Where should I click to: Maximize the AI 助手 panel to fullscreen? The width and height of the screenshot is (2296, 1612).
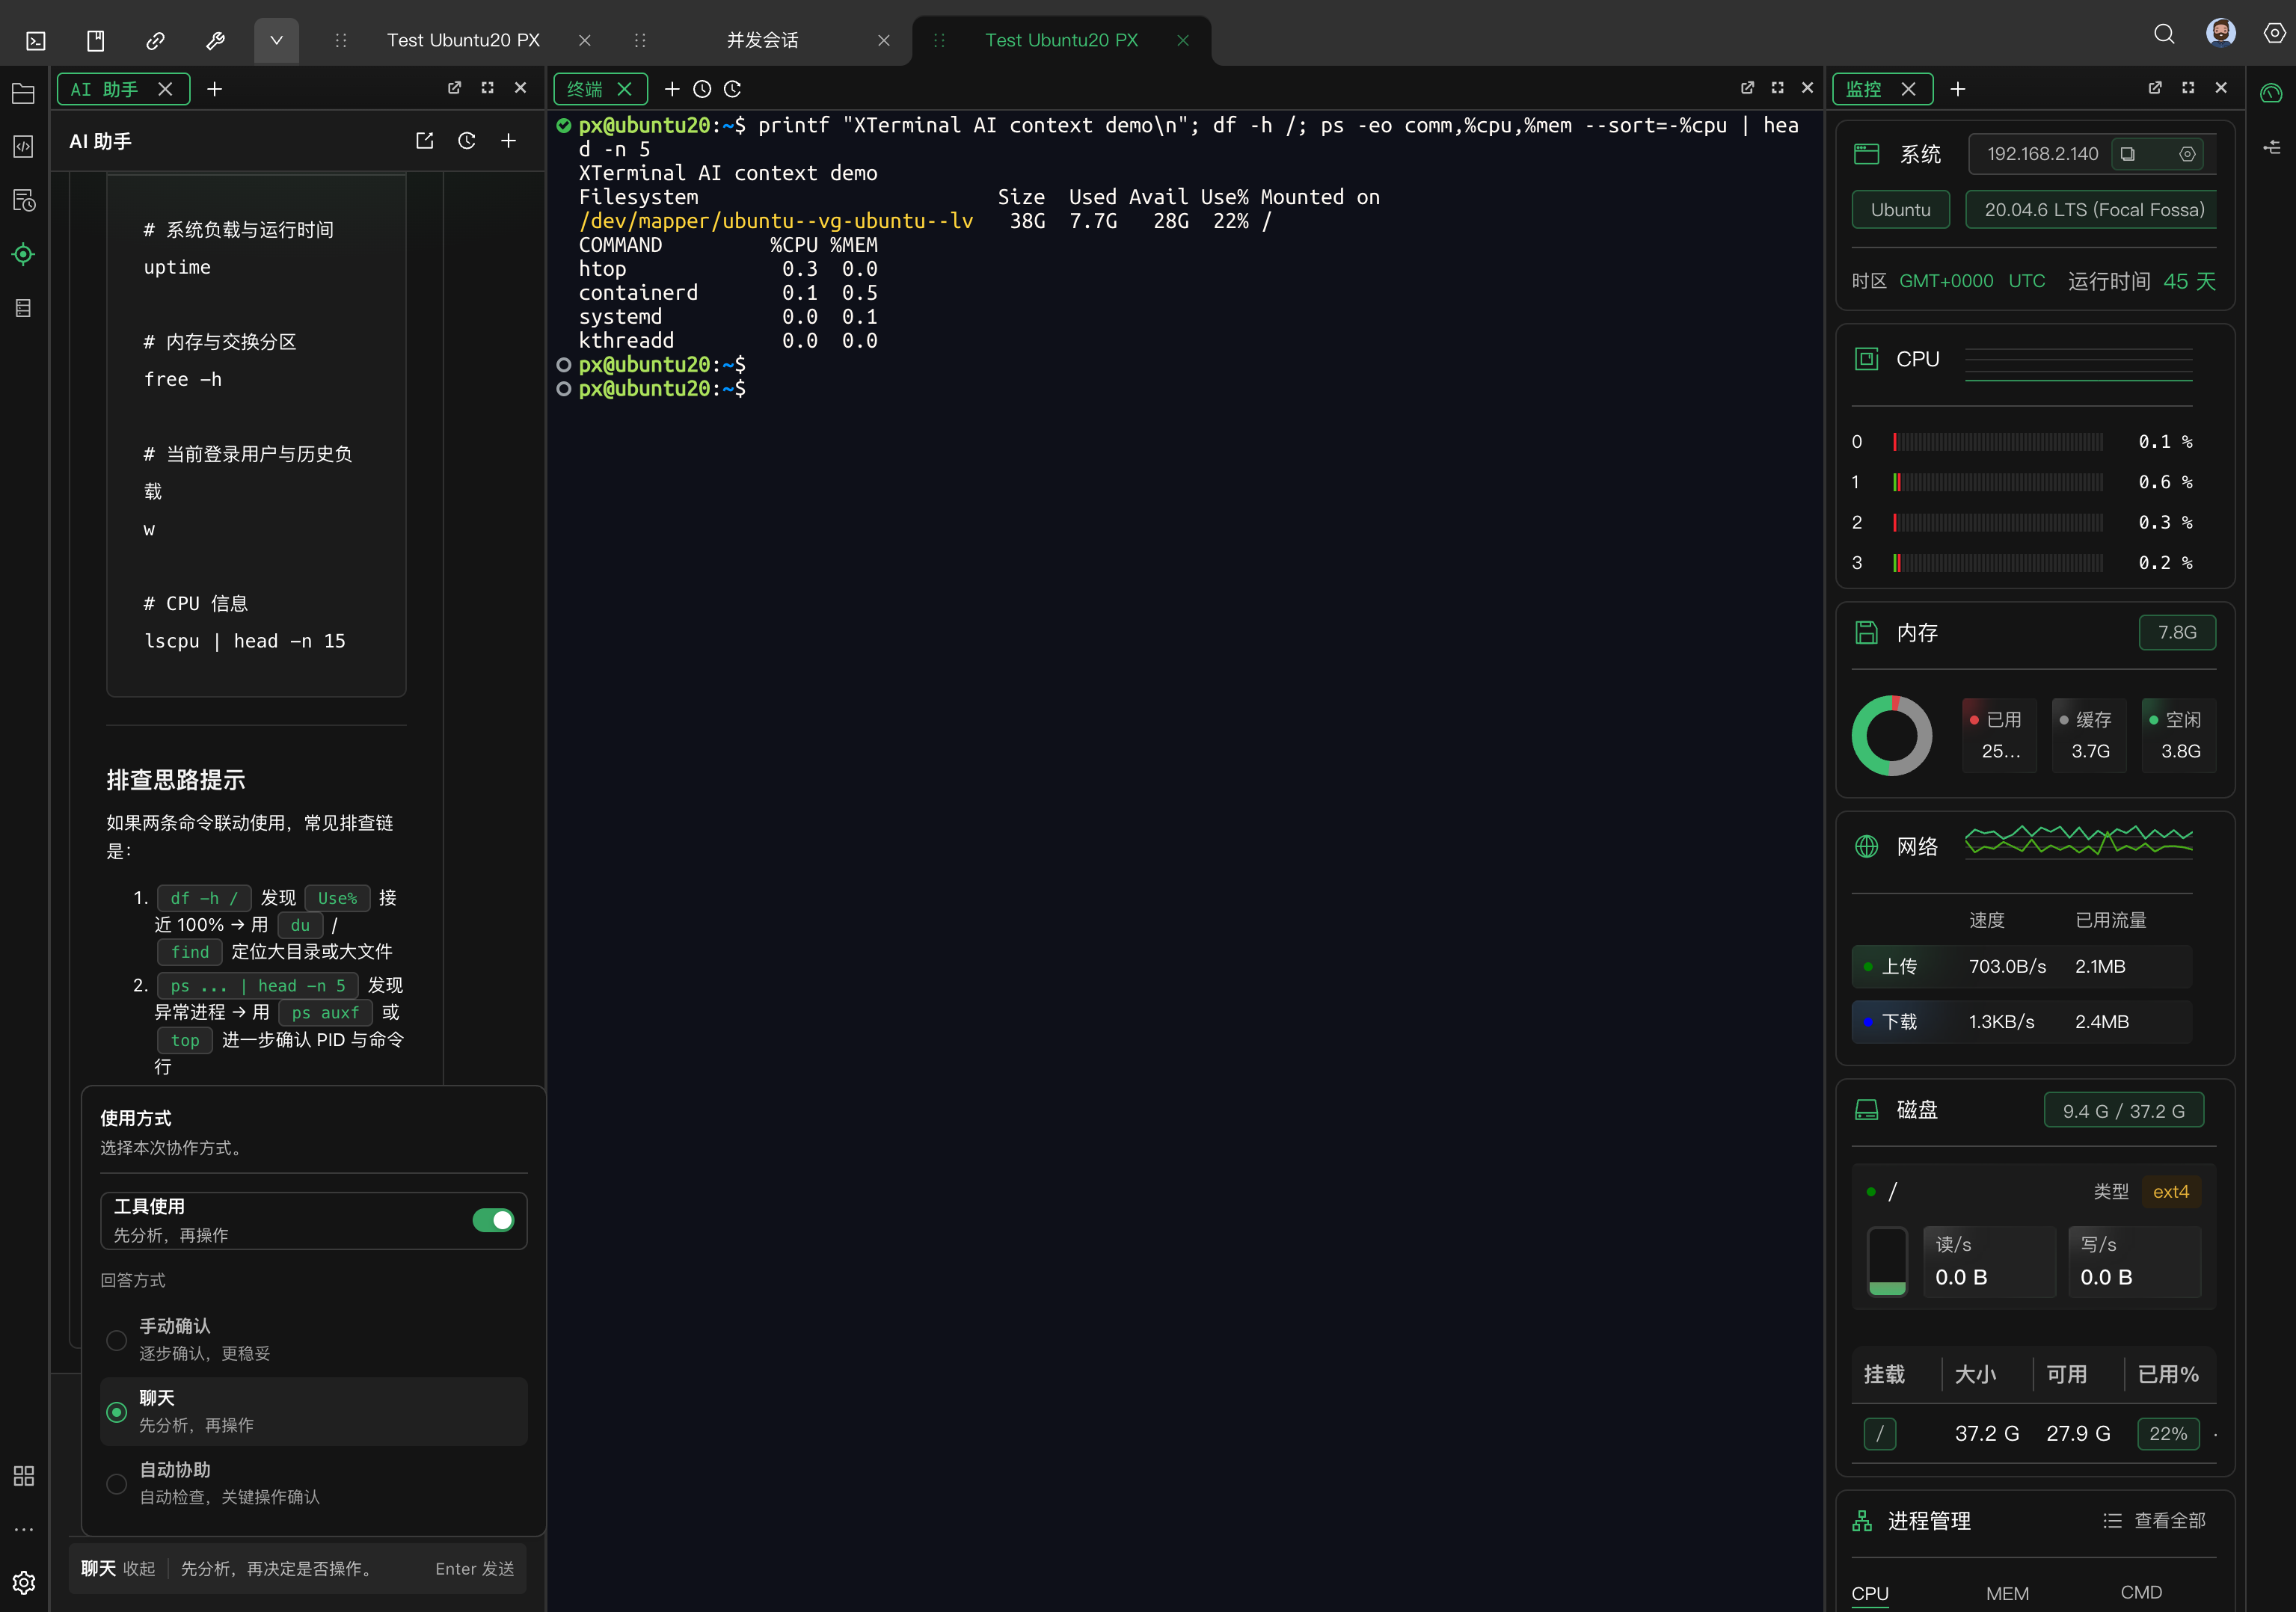pos(488,88)
